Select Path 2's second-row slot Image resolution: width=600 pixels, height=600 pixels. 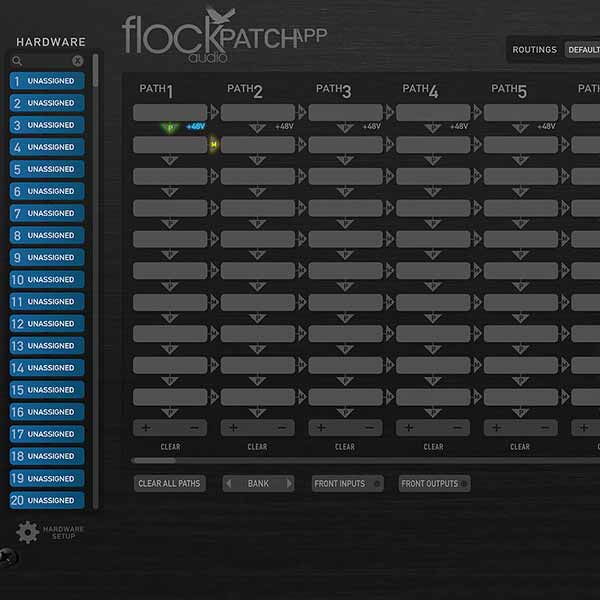pyautogui.click(x=258, y=145)
